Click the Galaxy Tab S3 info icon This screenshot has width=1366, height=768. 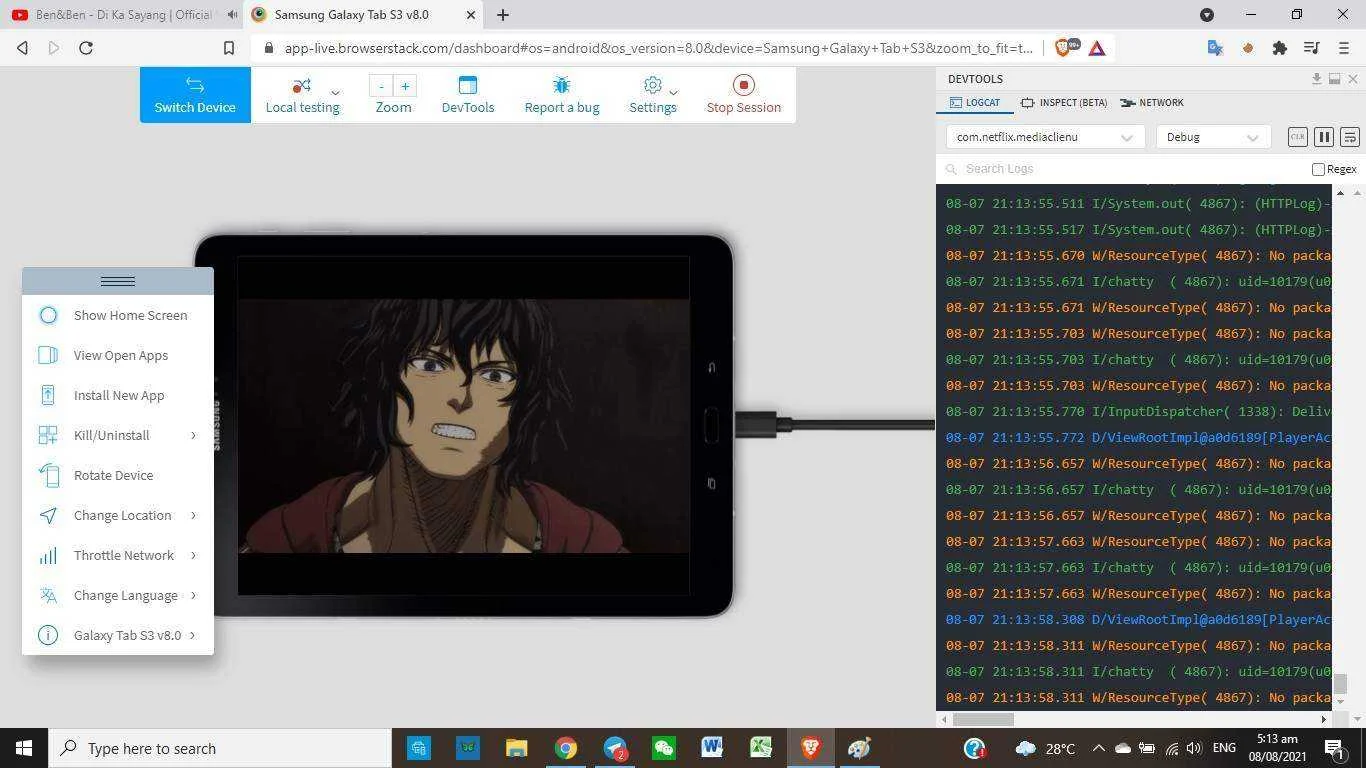click(x=48, y=635)
